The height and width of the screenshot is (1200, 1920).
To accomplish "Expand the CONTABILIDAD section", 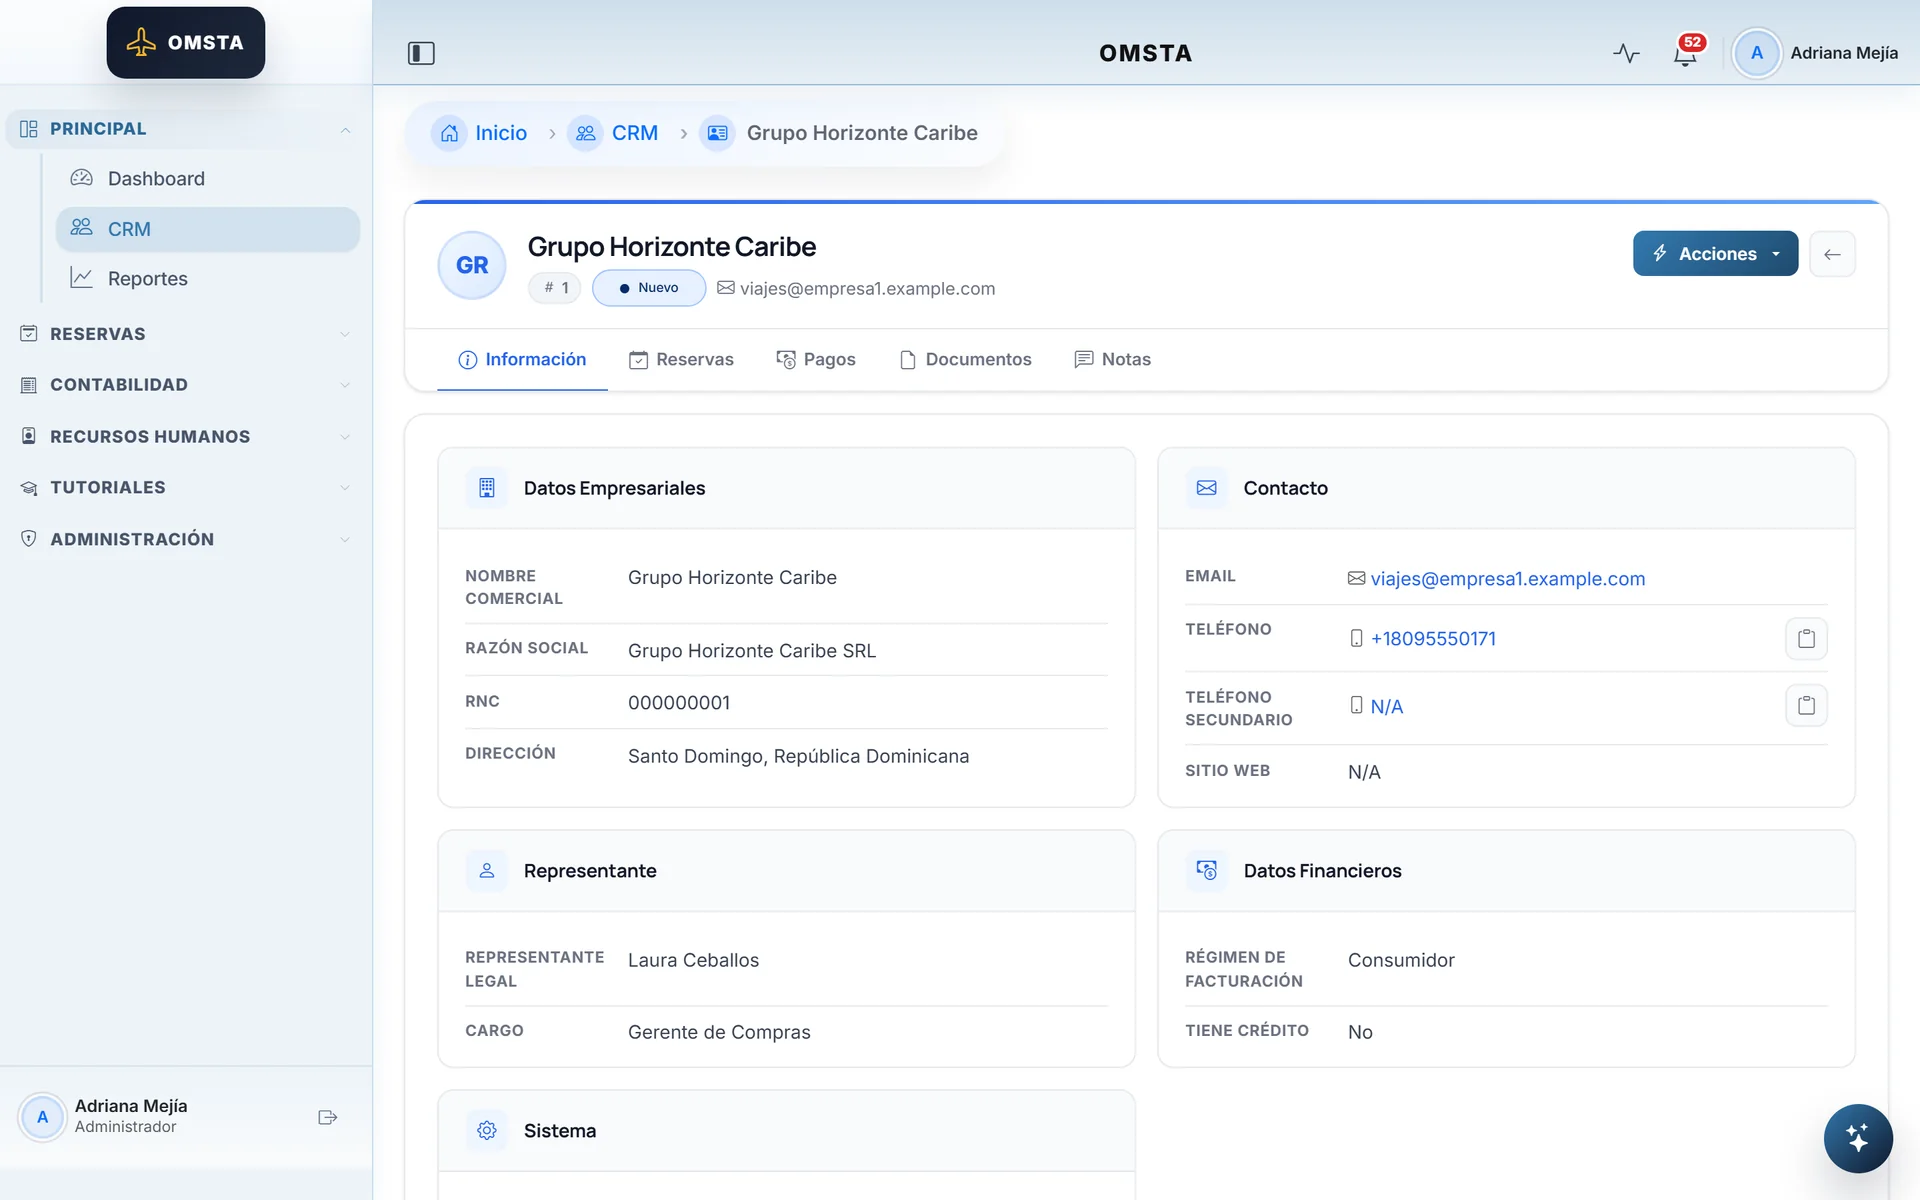I will (186, 385).
